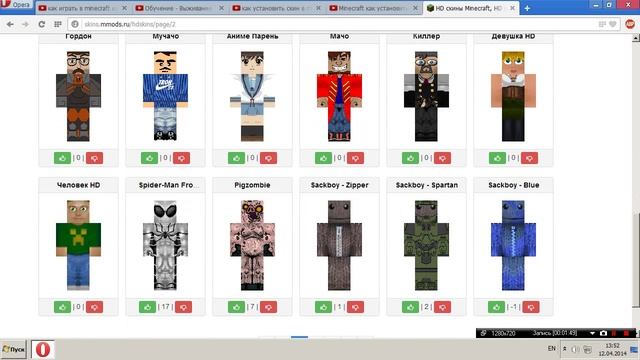Like the Pigzombie skin
This screenshot has width=640, height=360.
(x=236, y=307)
